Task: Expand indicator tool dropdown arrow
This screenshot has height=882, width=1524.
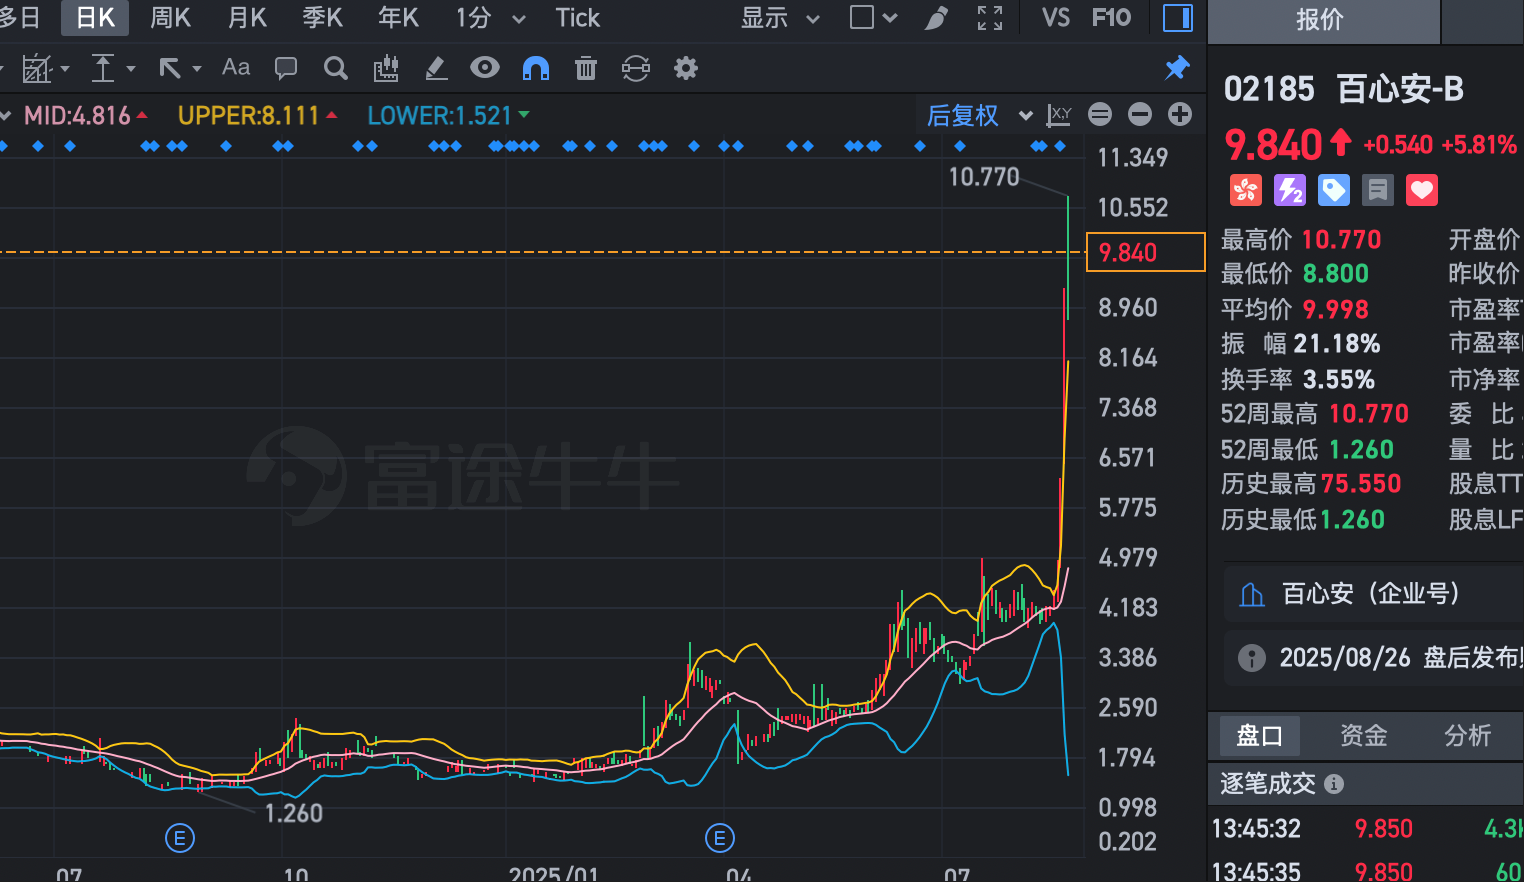Action: tap(65, 69)
